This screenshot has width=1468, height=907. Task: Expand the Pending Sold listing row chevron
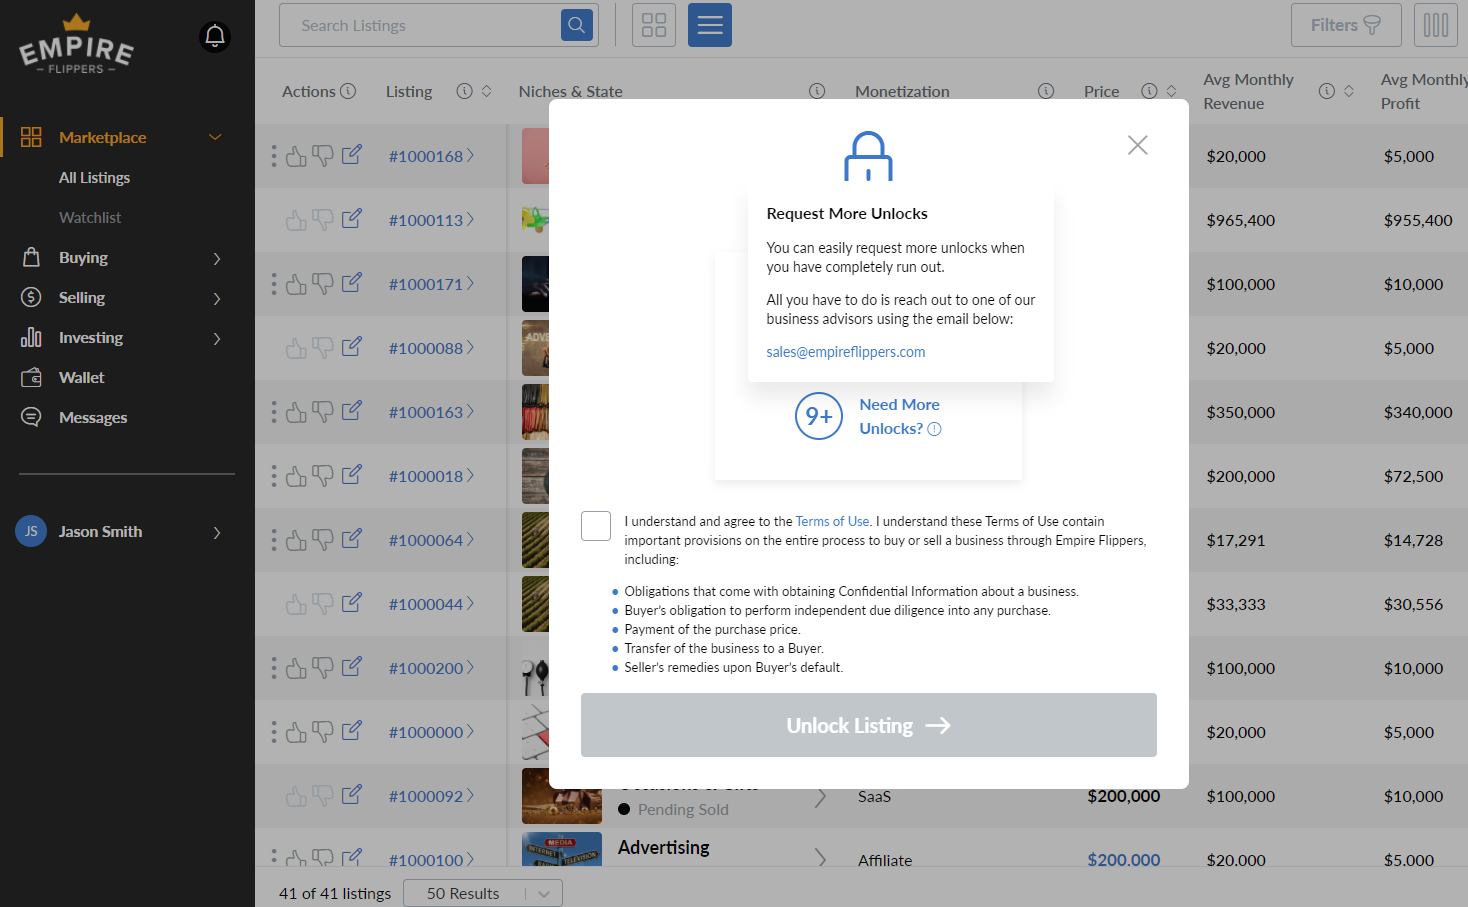[821, 798]
